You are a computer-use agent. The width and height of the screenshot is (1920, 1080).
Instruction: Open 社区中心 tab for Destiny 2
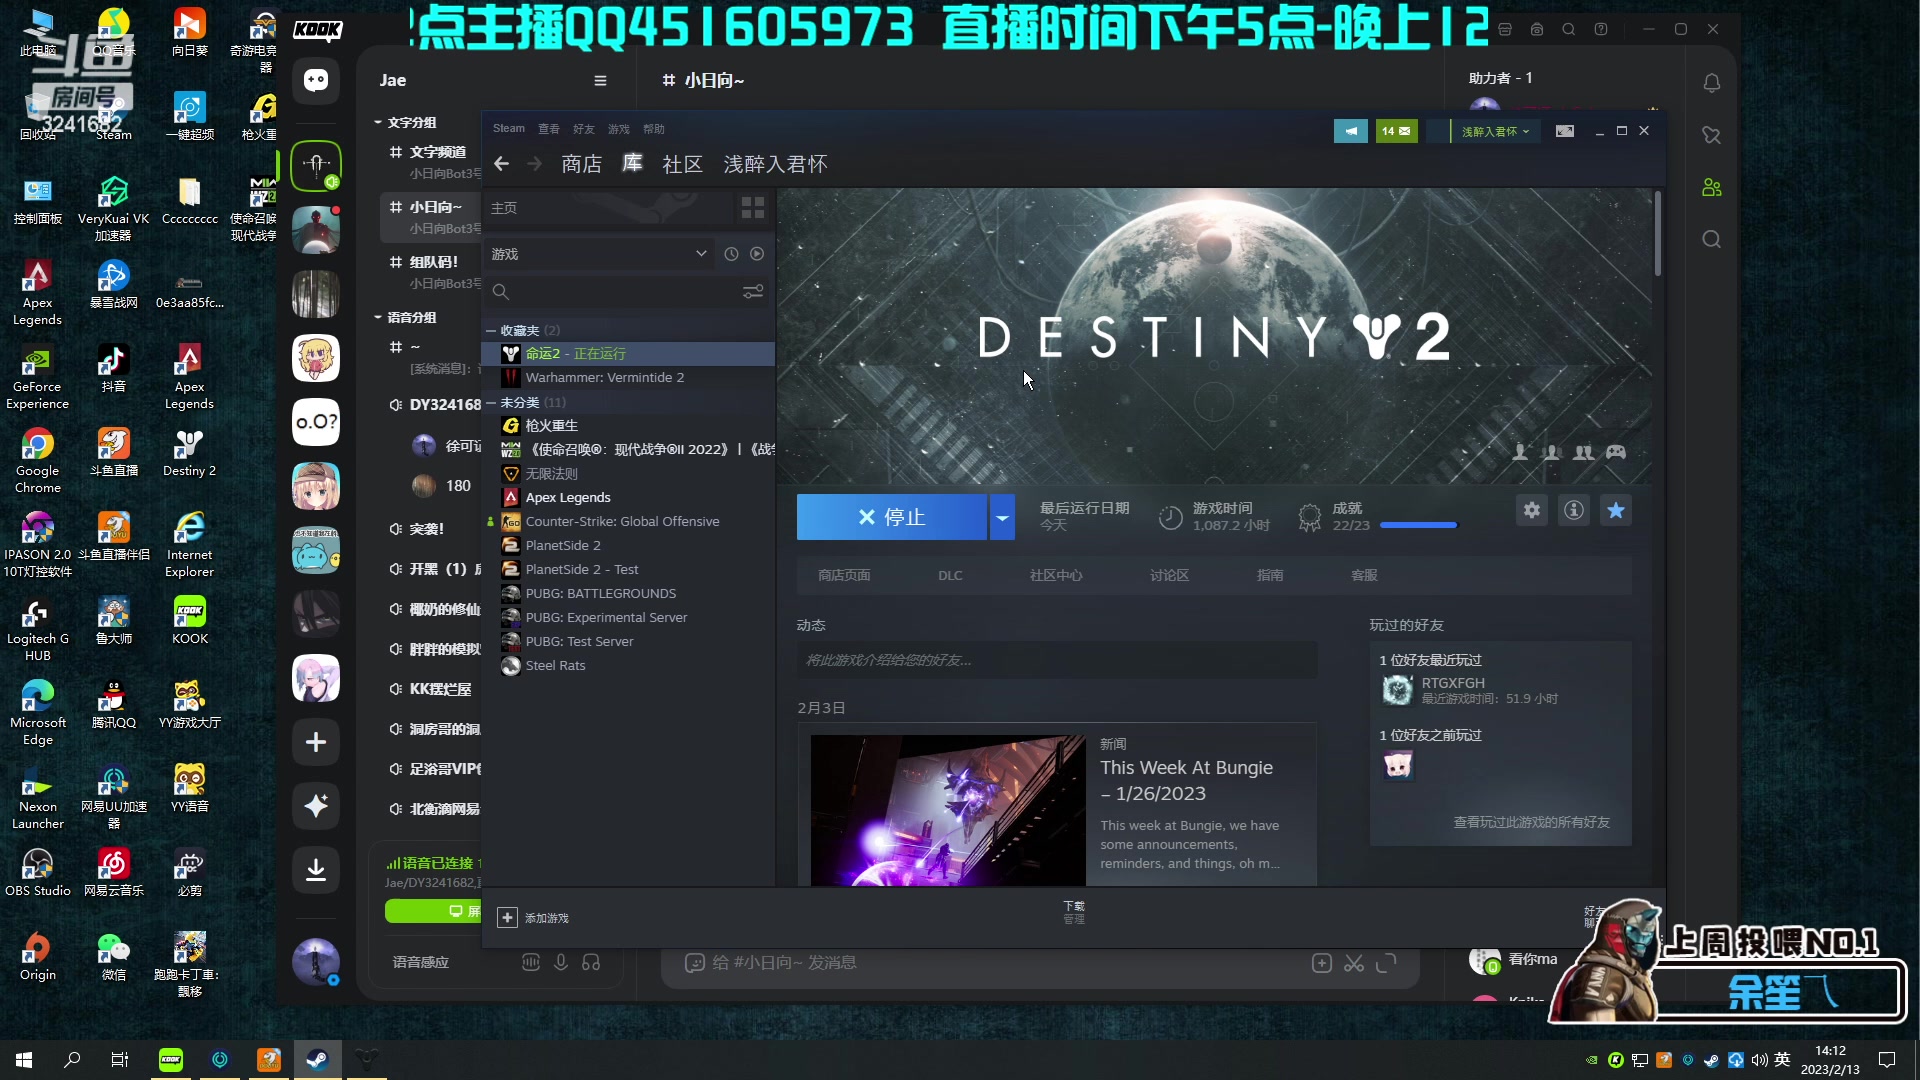(x=1056, y=575)
